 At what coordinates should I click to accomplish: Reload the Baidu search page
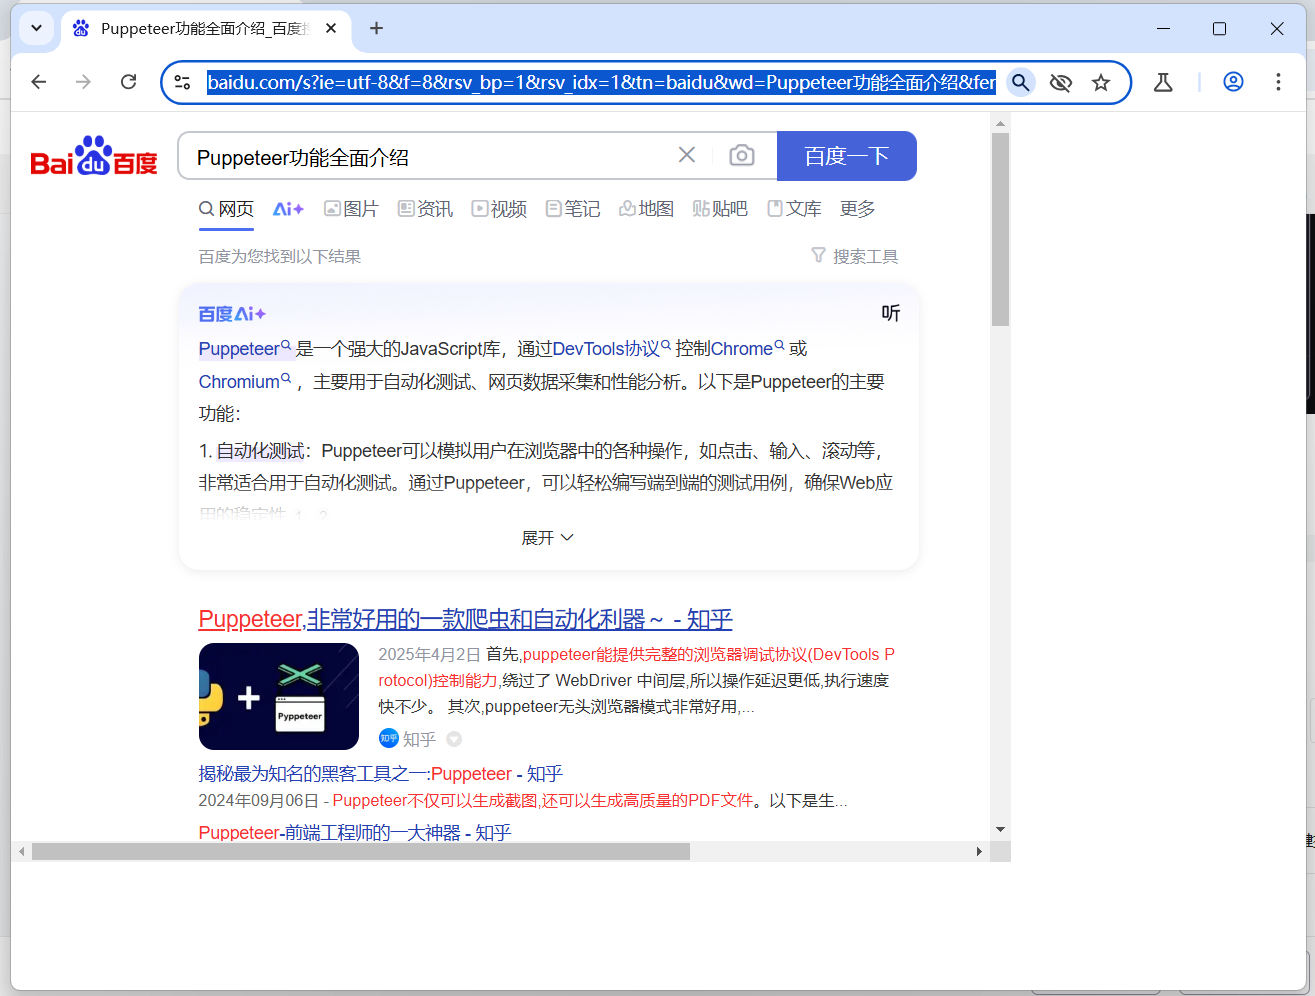pyautogui.click(x=128, y=82)
